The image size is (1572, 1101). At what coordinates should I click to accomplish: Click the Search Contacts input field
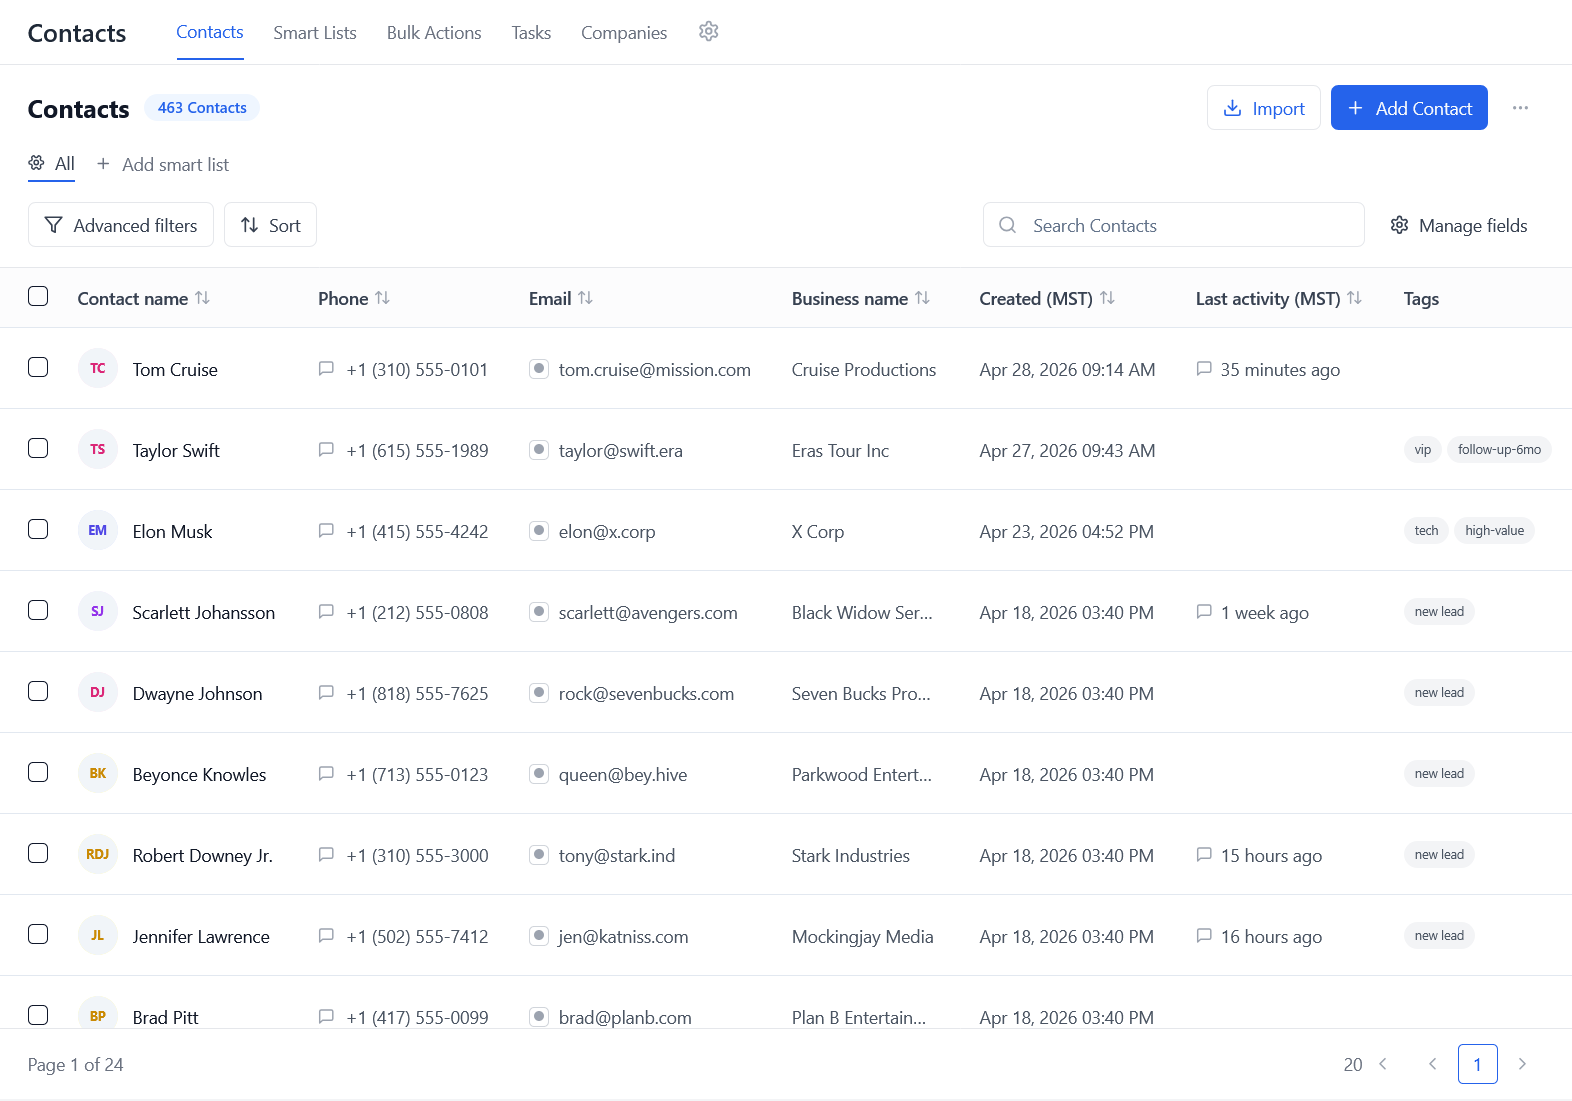point(1174,225)
